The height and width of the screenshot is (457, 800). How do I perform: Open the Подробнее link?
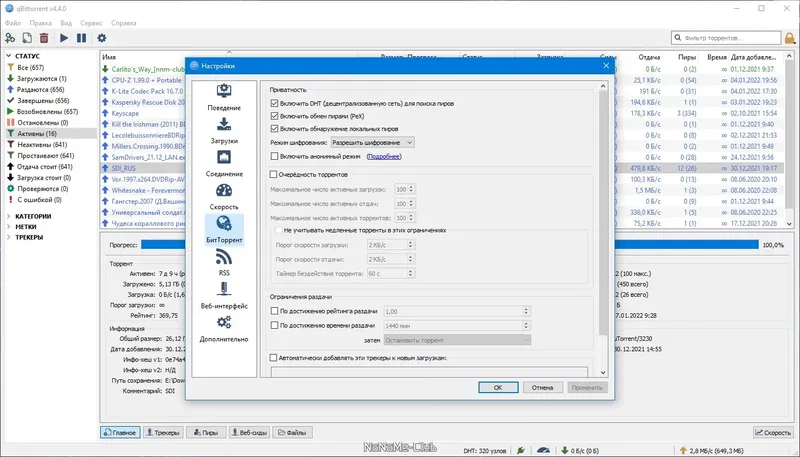click(384, 157)
